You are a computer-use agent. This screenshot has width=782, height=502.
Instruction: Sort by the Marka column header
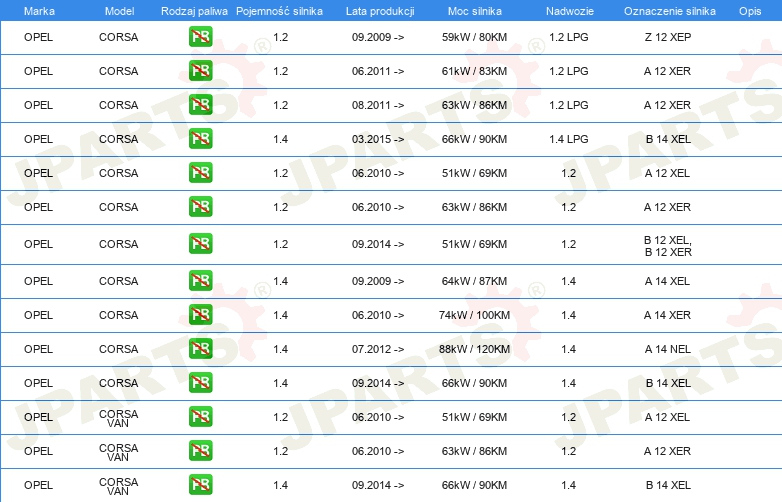coord(39,11)
